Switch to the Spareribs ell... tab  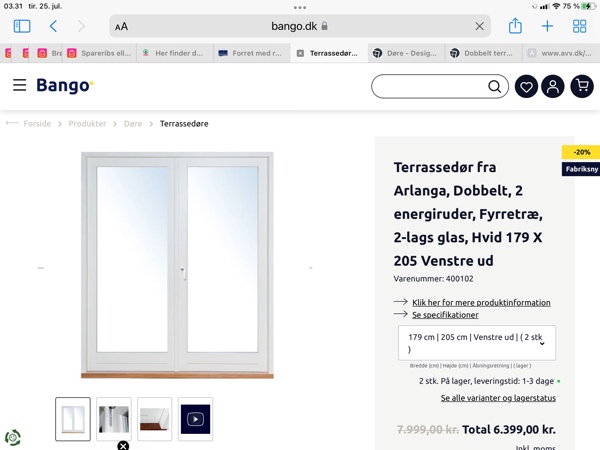click(x=99, y=53)
